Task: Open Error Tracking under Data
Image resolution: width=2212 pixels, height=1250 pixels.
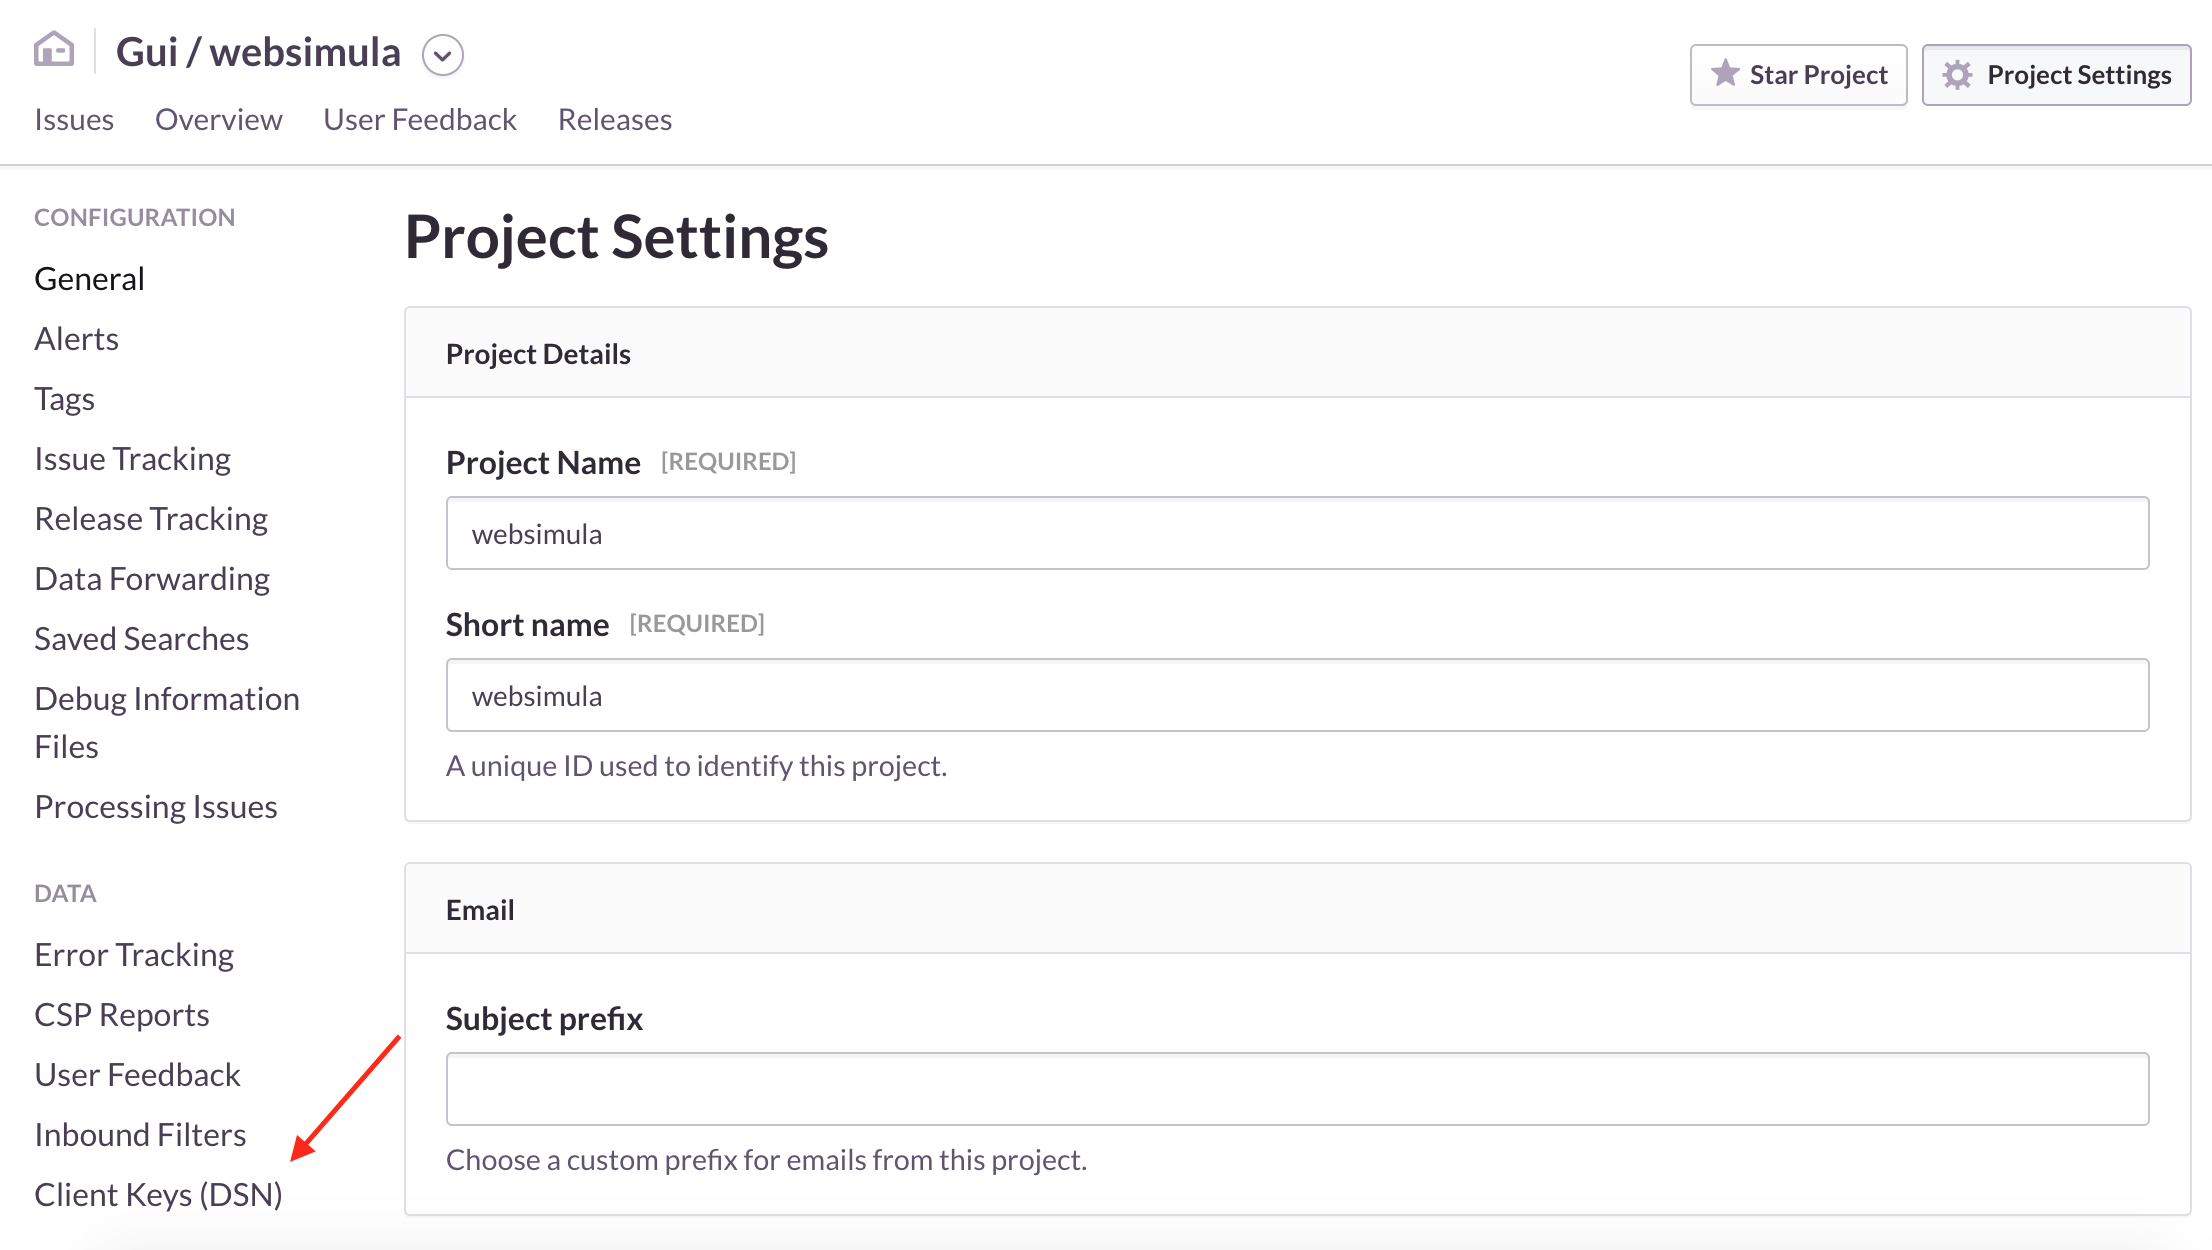Action: [x=134, y=955]
